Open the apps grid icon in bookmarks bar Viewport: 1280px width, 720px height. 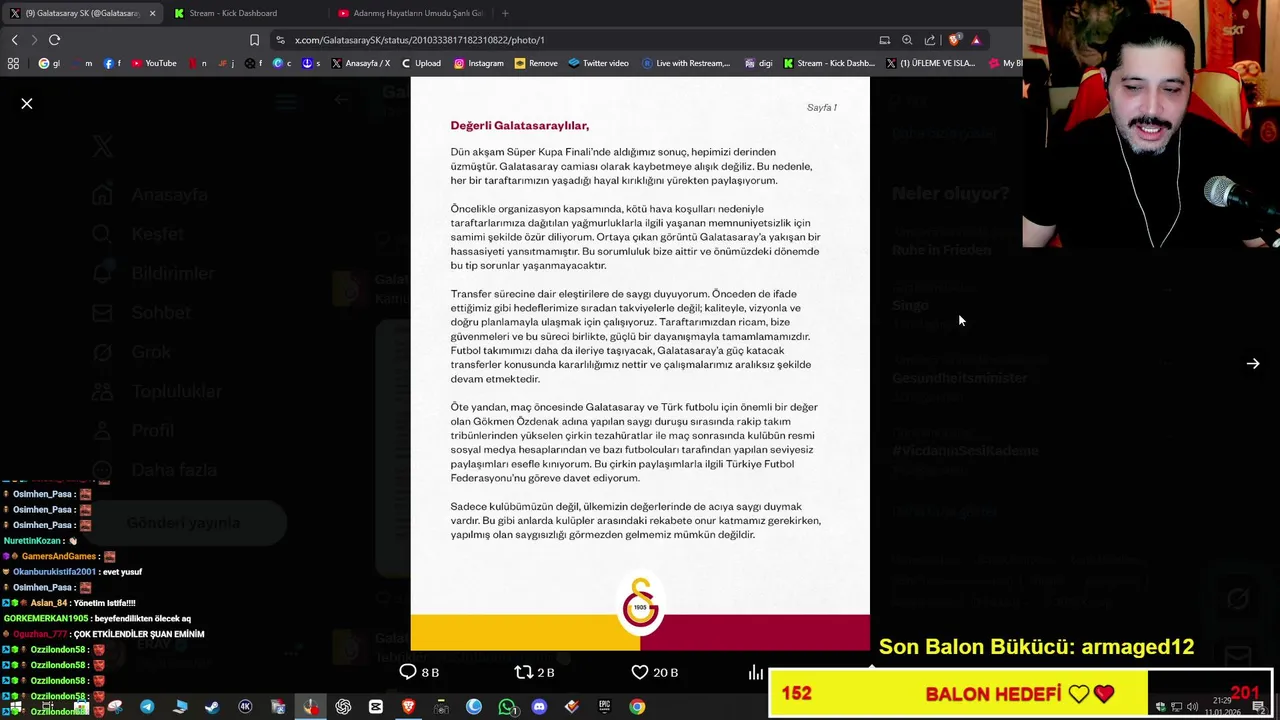(x=13, y=63)
